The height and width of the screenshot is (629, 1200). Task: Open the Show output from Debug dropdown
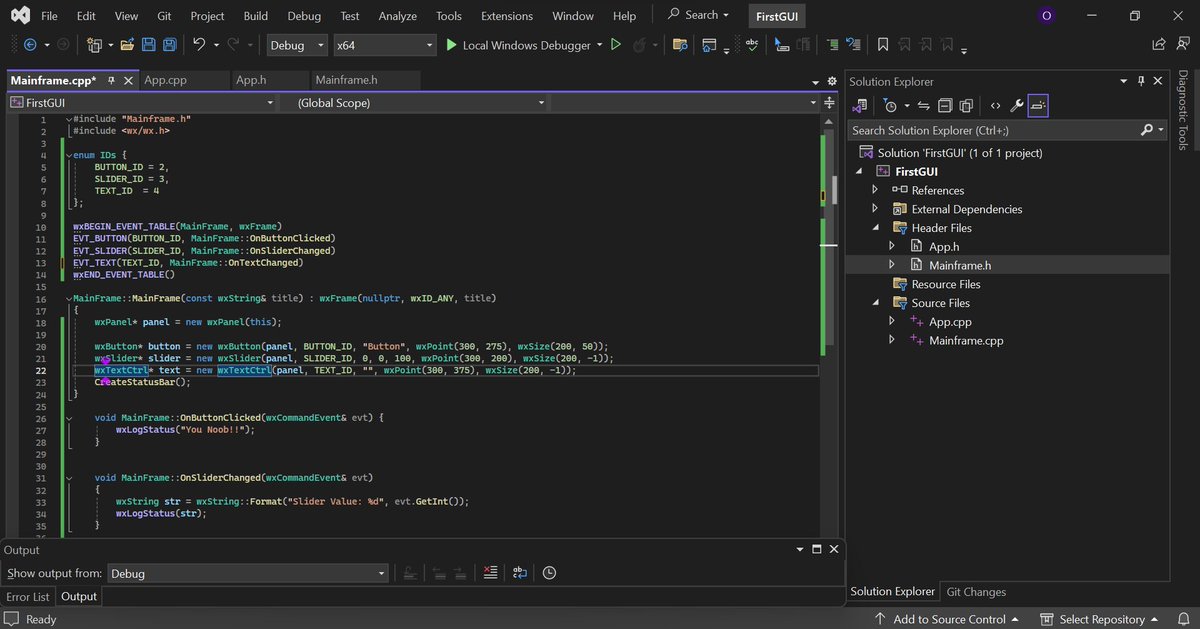click(x=247, y=573)
